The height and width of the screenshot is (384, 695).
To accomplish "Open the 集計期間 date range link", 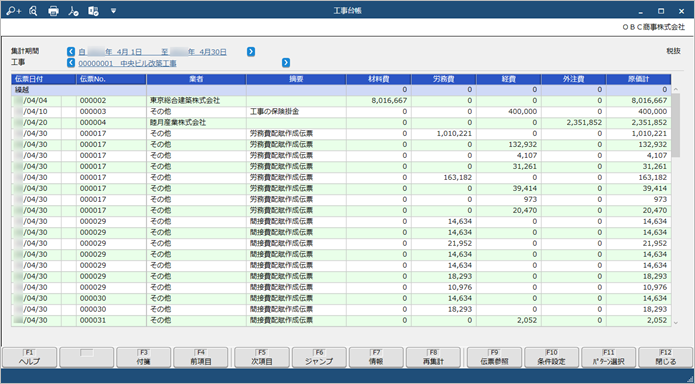I will pyautogui.click(x=153, y=52).
